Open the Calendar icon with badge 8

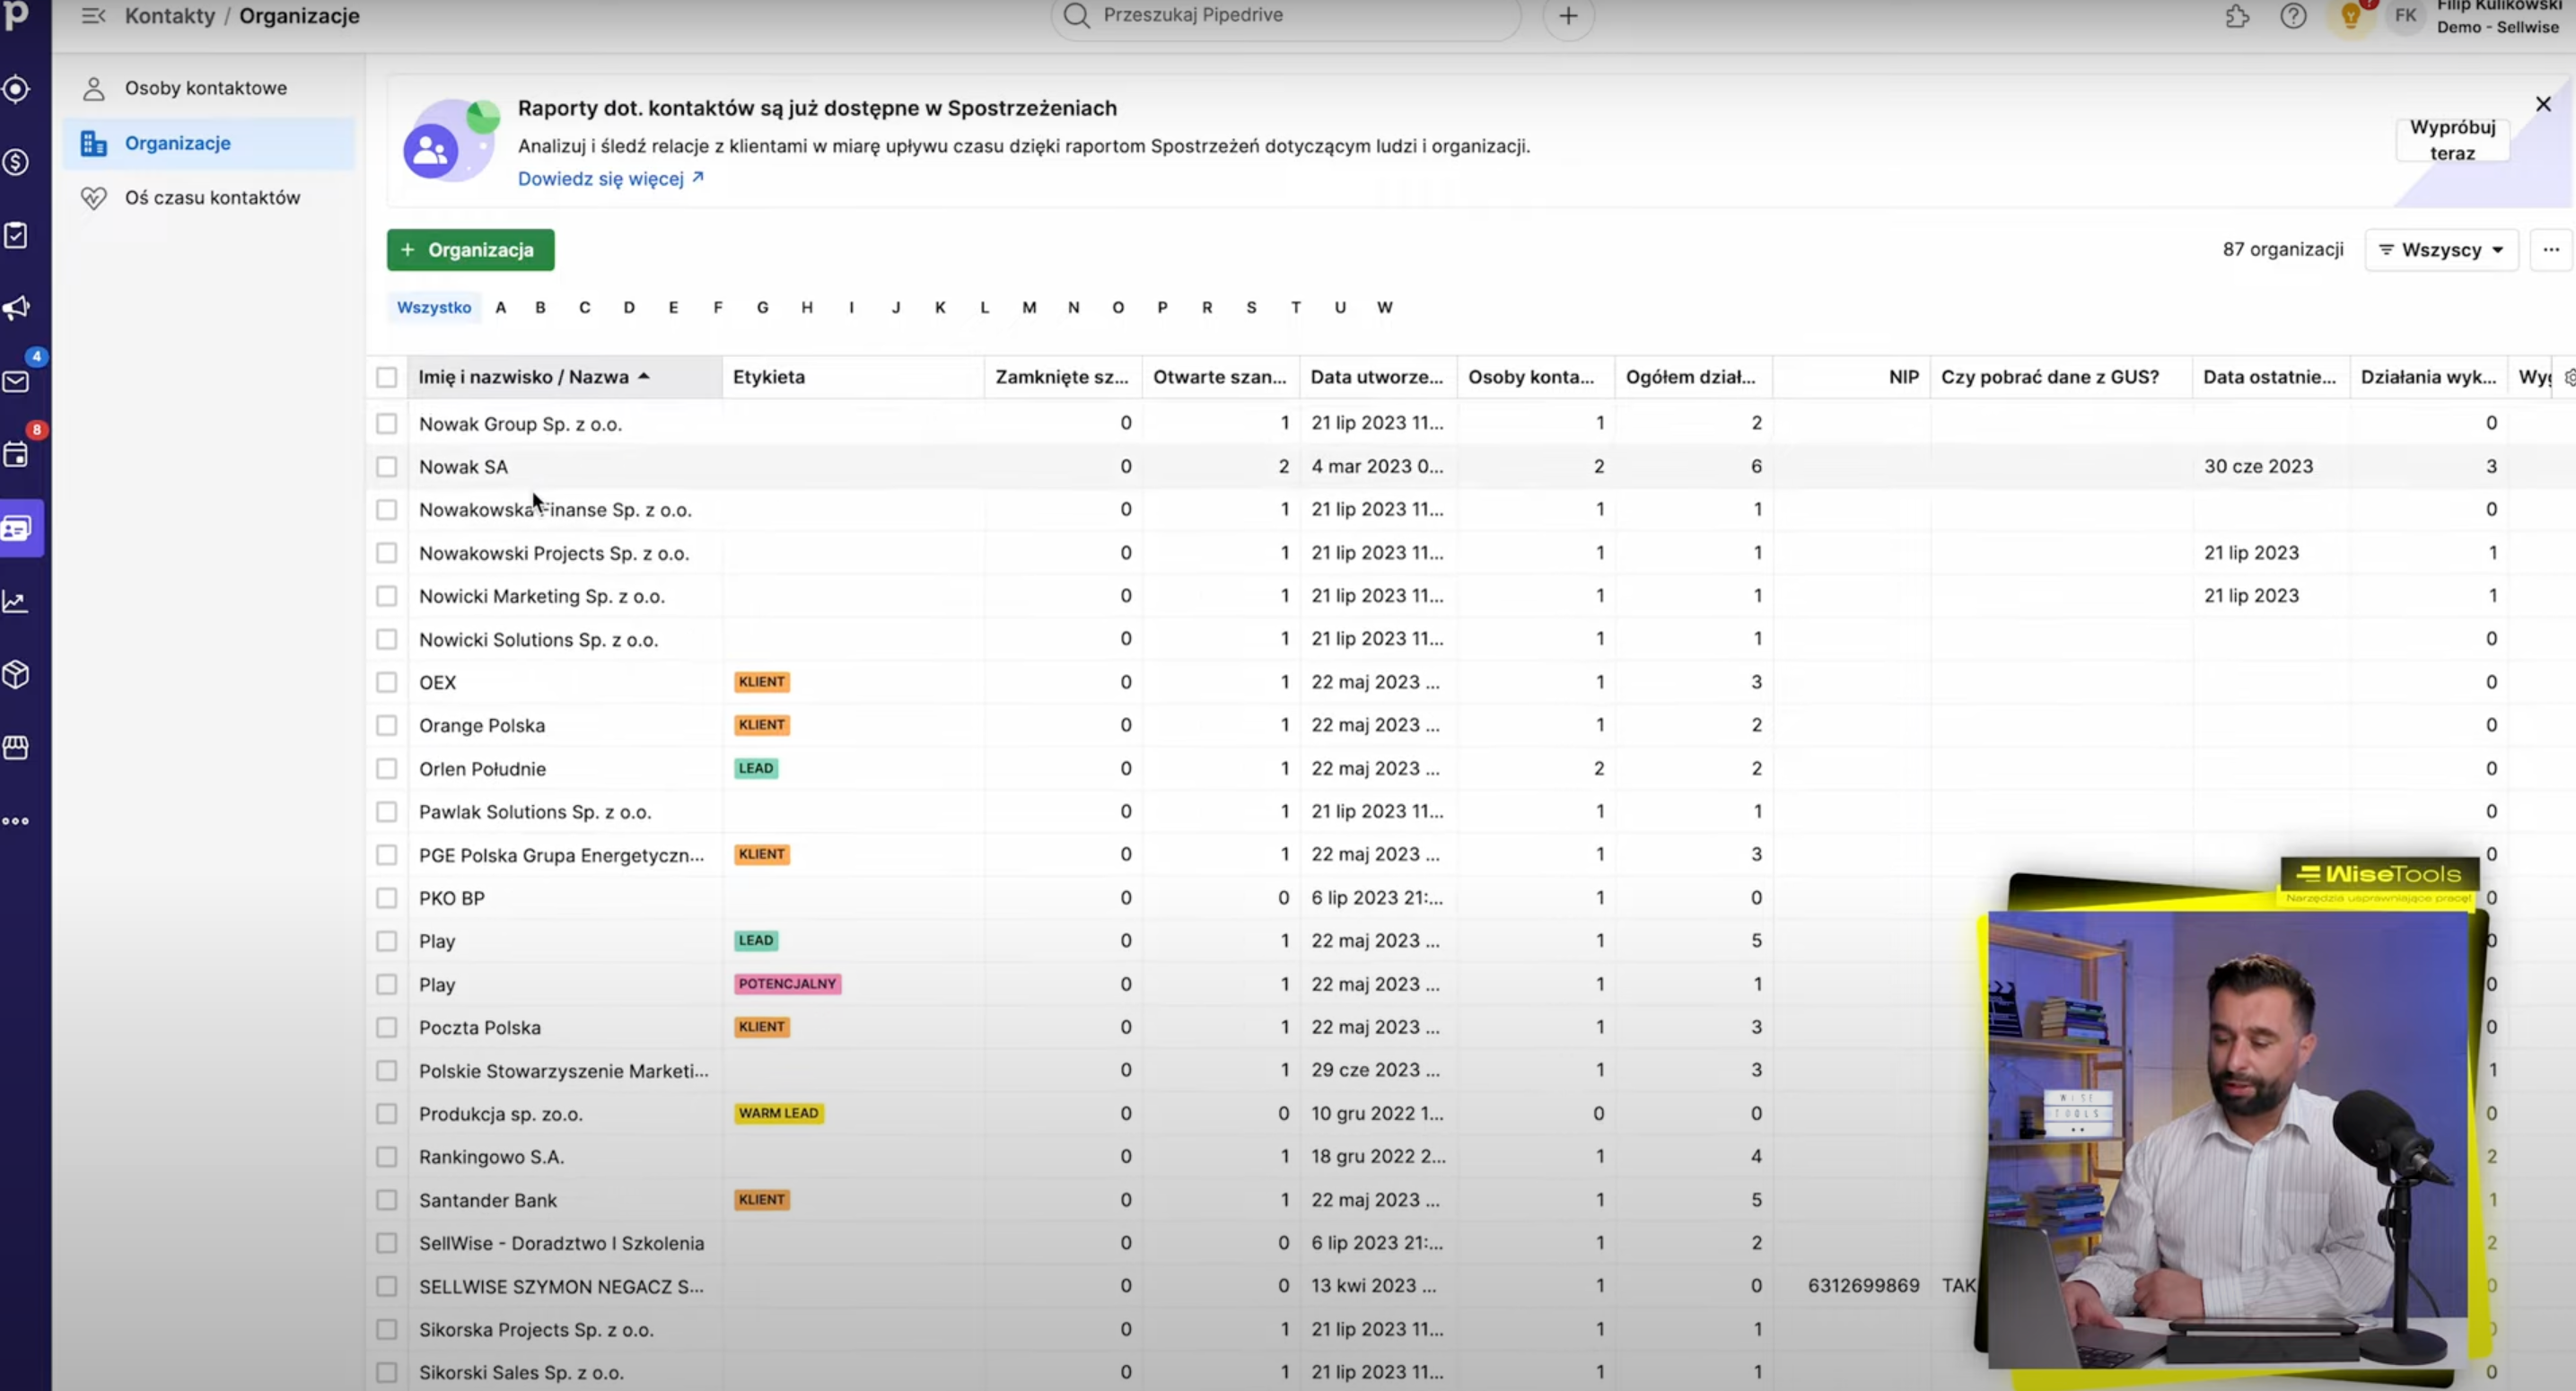(x=16, y=454)
